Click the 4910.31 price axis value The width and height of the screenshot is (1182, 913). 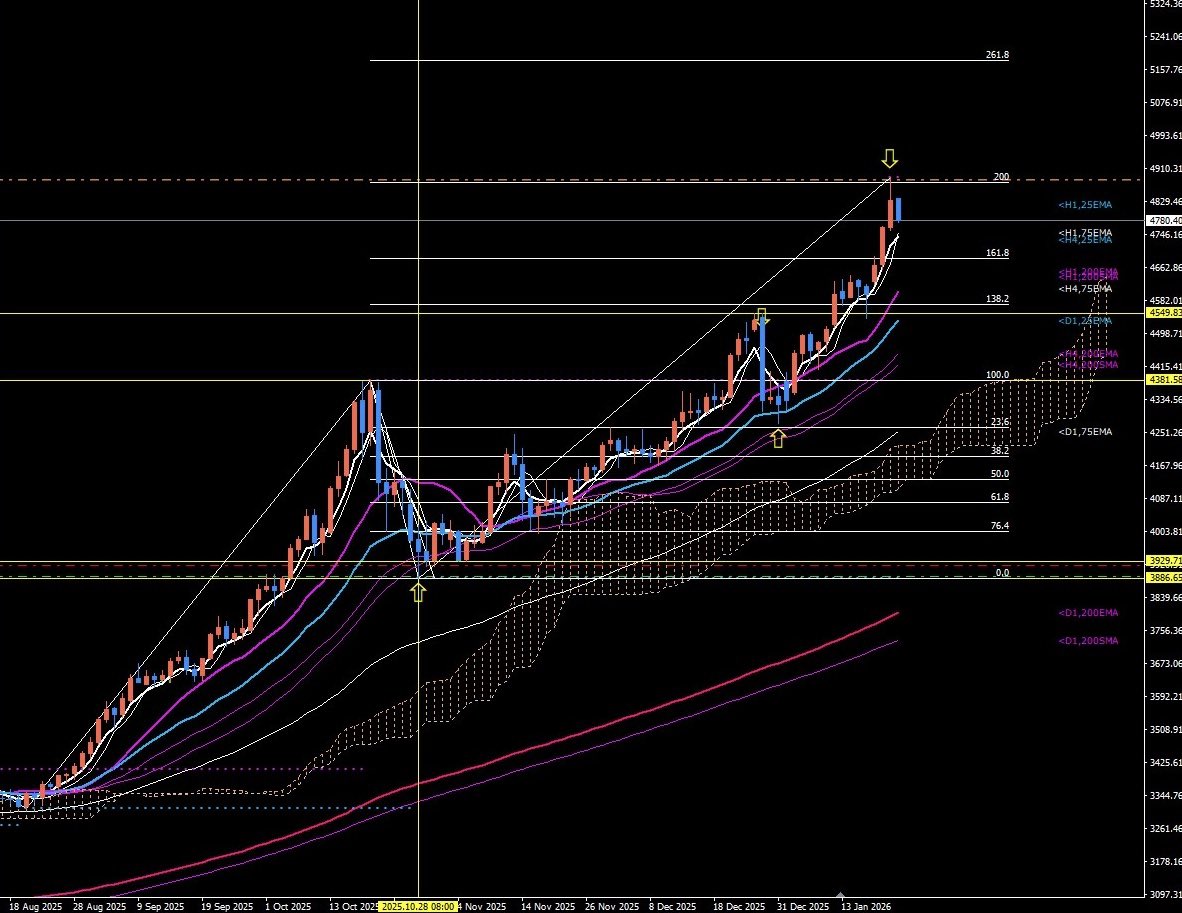1165,169
